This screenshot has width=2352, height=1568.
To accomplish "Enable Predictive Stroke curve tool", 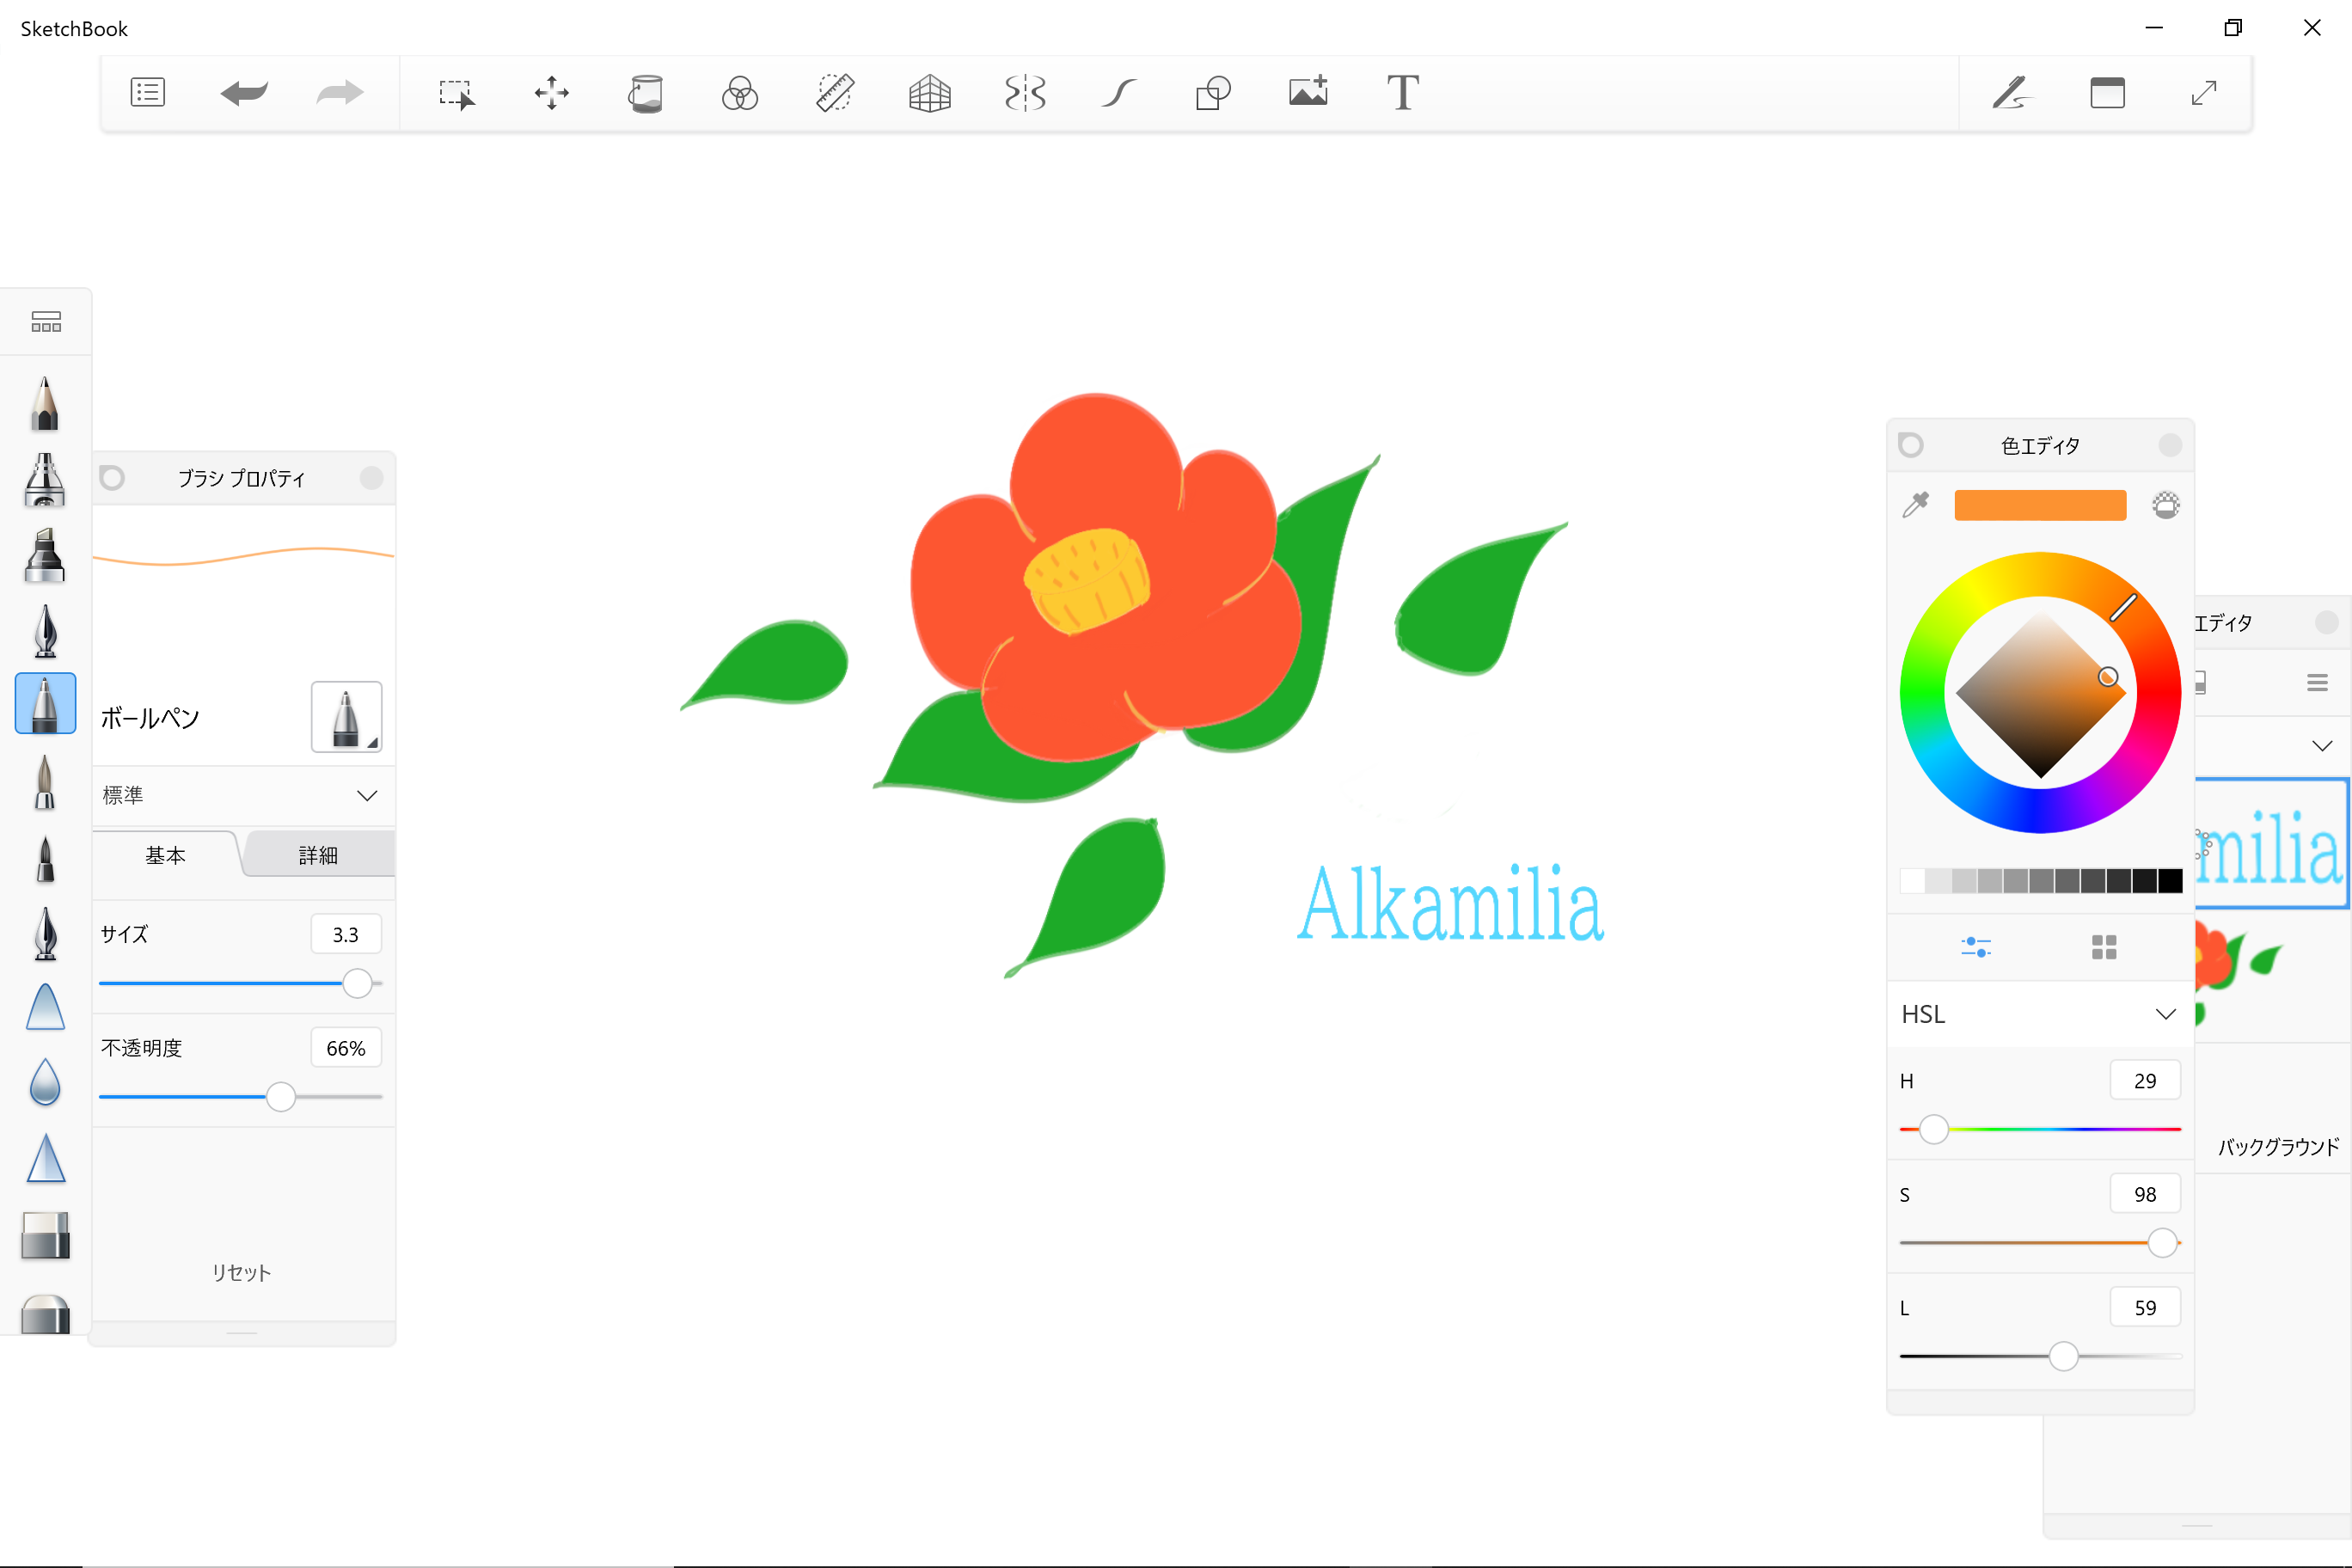I will [1119, 93].
